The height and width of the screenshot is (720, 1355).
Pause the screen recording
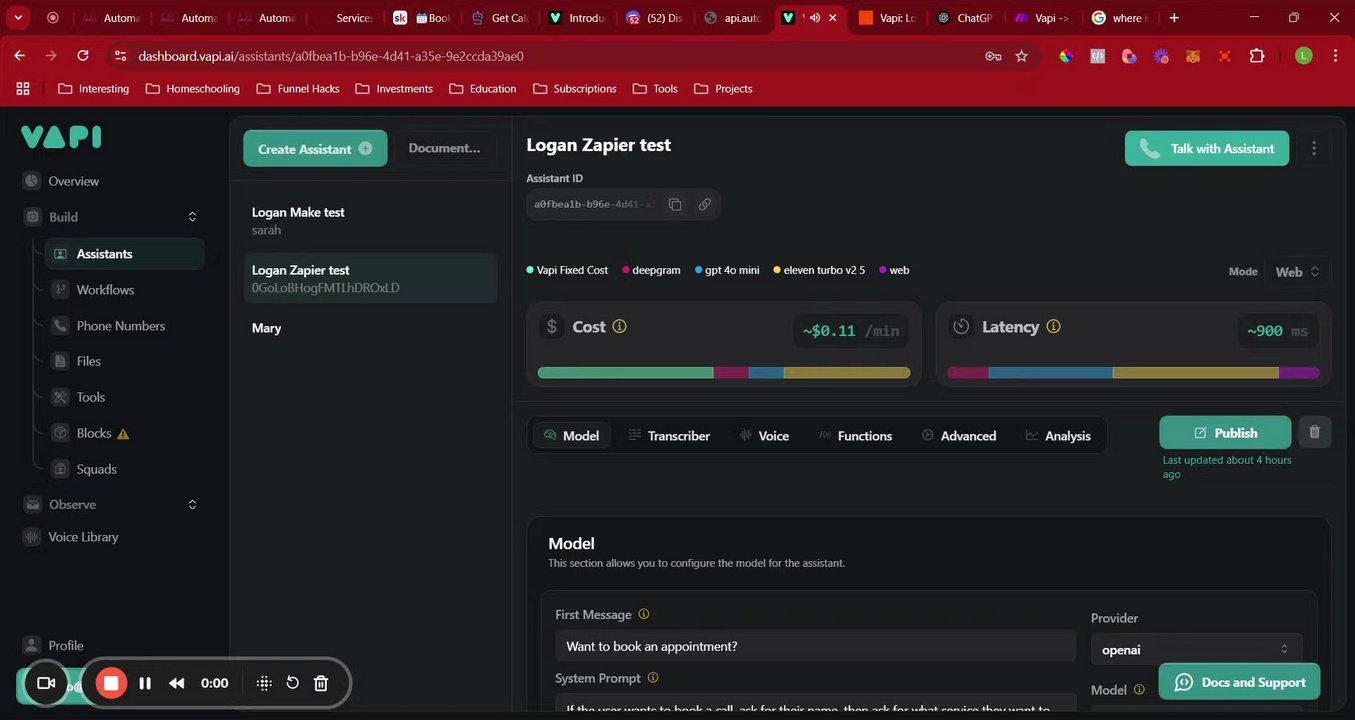click(145, 683)
